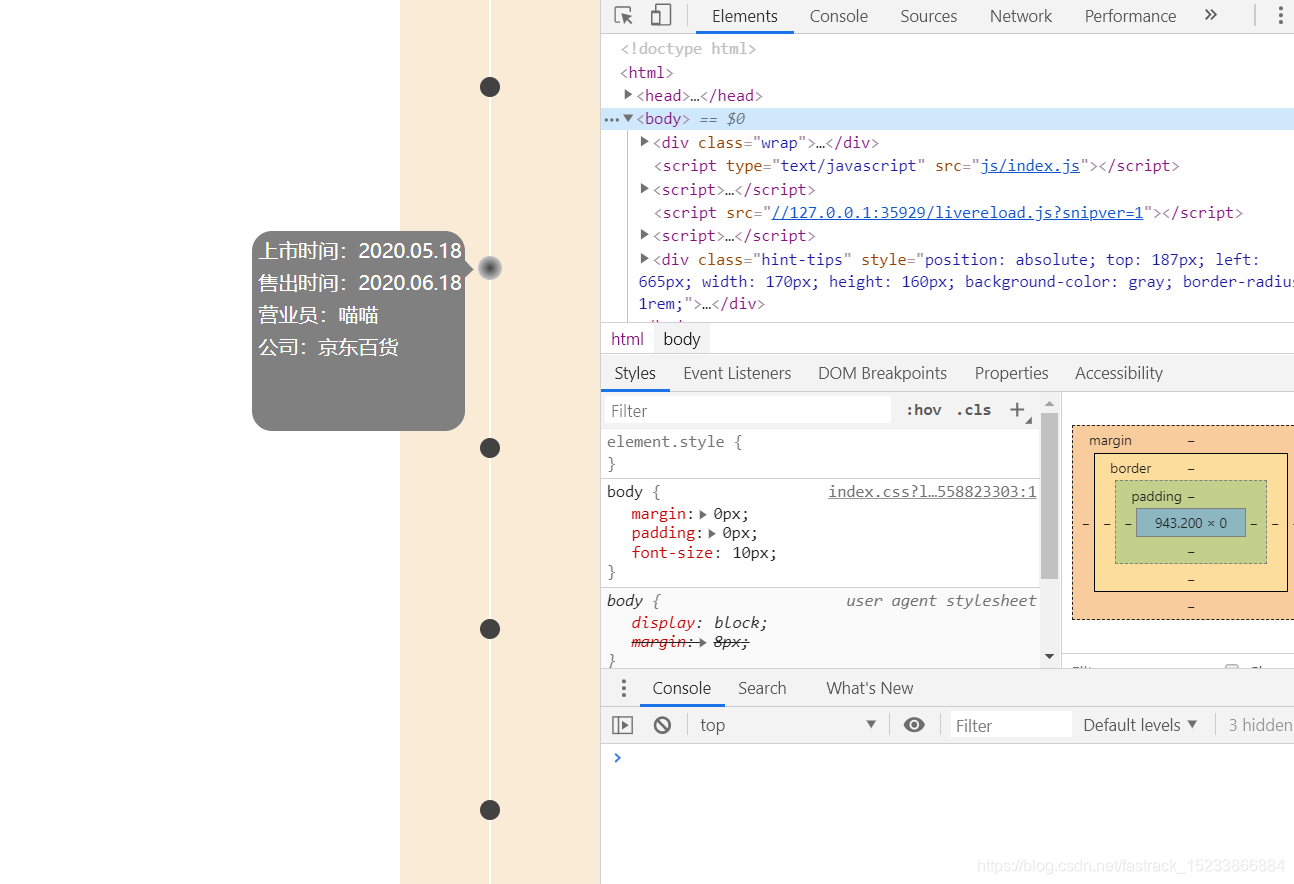This screenshot has height=884, width=1294.
Task: Create live expression eye icon
Action: [x=914, y=725]
